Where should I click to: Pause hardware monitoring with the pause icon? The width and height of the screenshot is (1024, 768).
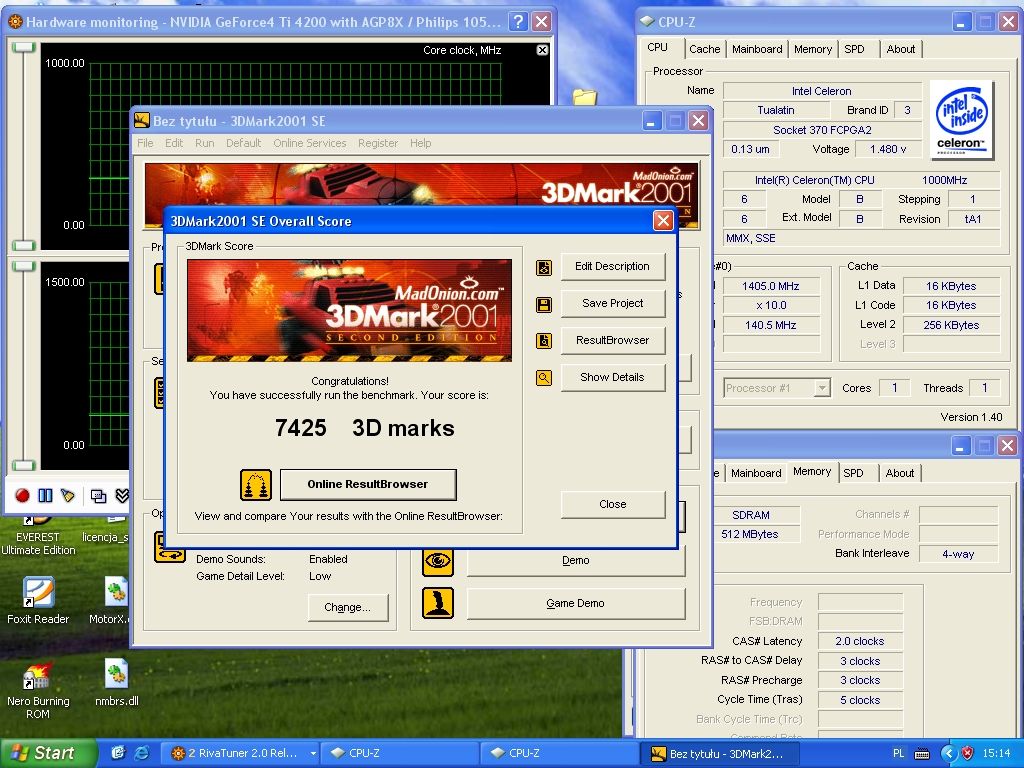45,496
